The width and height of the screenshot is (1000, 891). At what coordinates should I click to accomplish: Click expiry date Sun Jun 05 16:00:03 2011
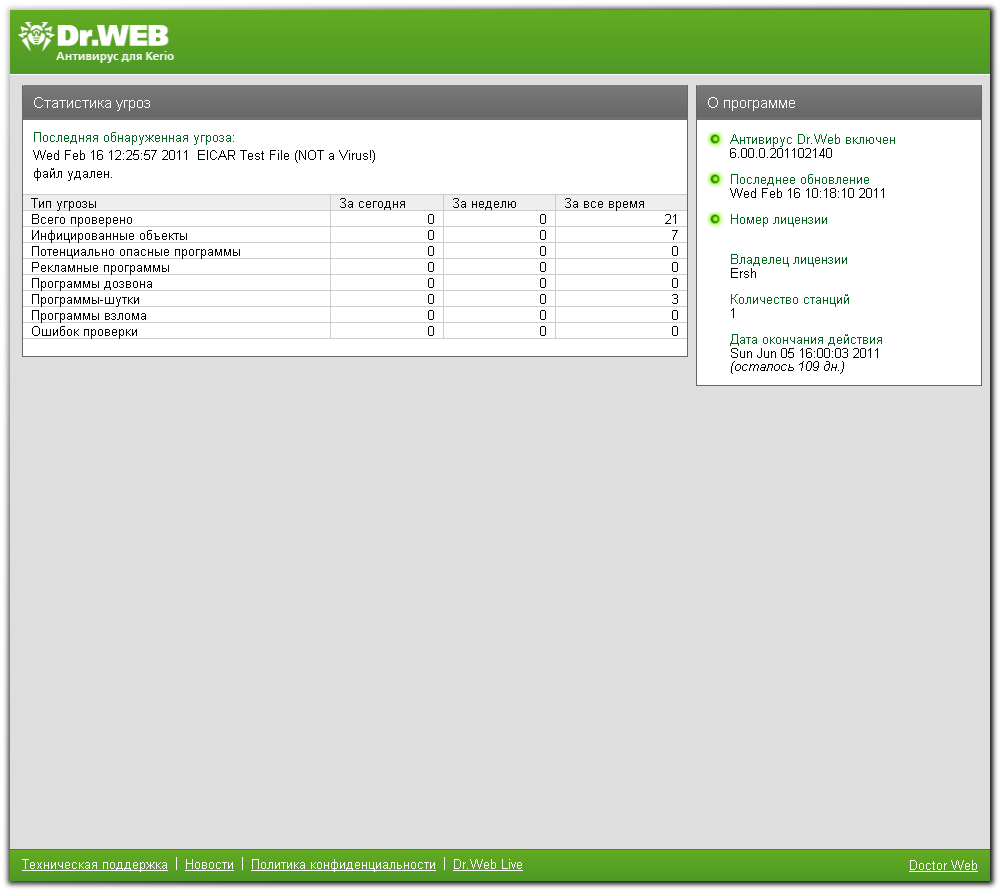pos(805,353)
